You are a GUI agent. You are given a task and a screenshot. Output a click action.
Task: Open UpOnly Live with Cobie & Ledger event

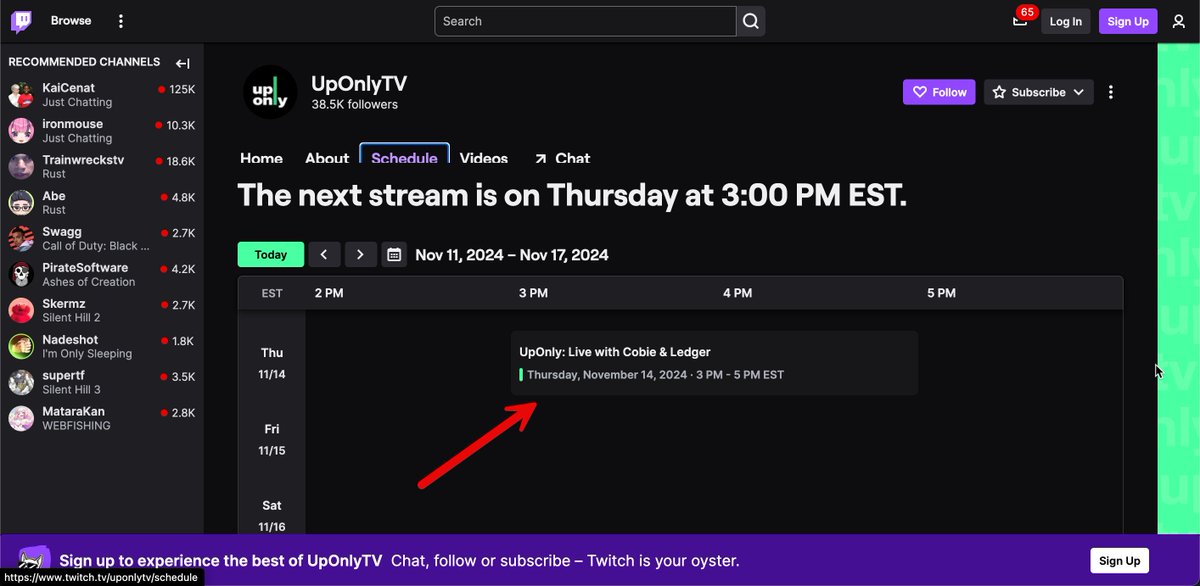tap(714, 363)
